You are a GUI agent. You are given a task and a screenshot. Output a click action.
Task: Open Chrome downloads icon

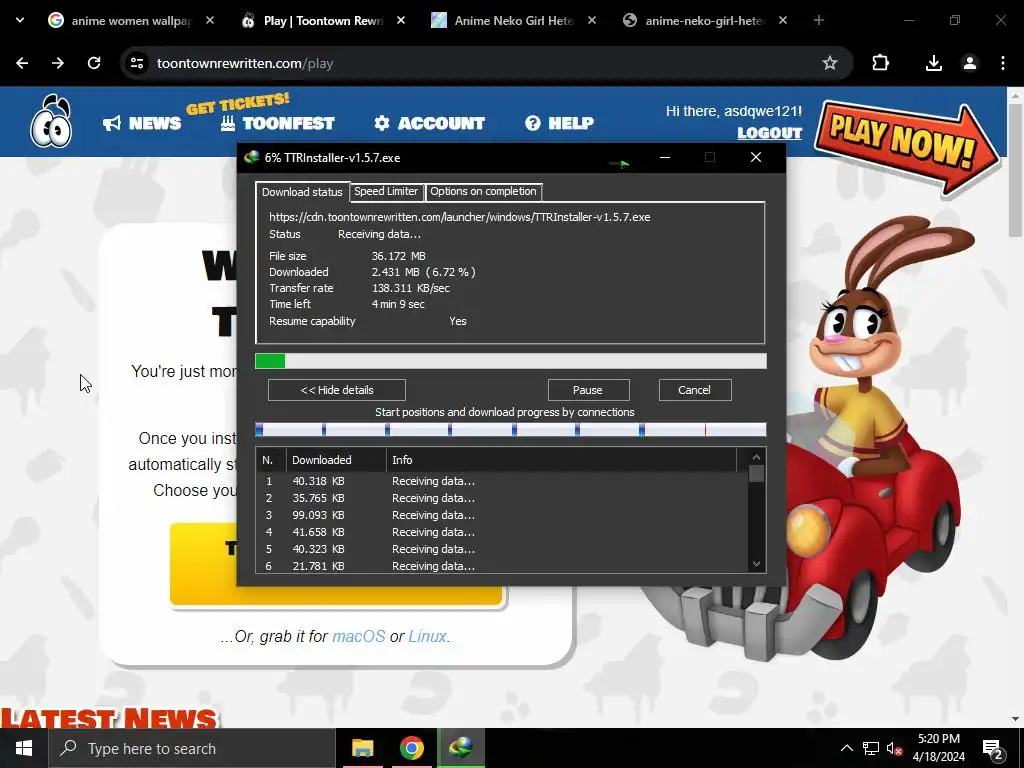click(934, 63)
